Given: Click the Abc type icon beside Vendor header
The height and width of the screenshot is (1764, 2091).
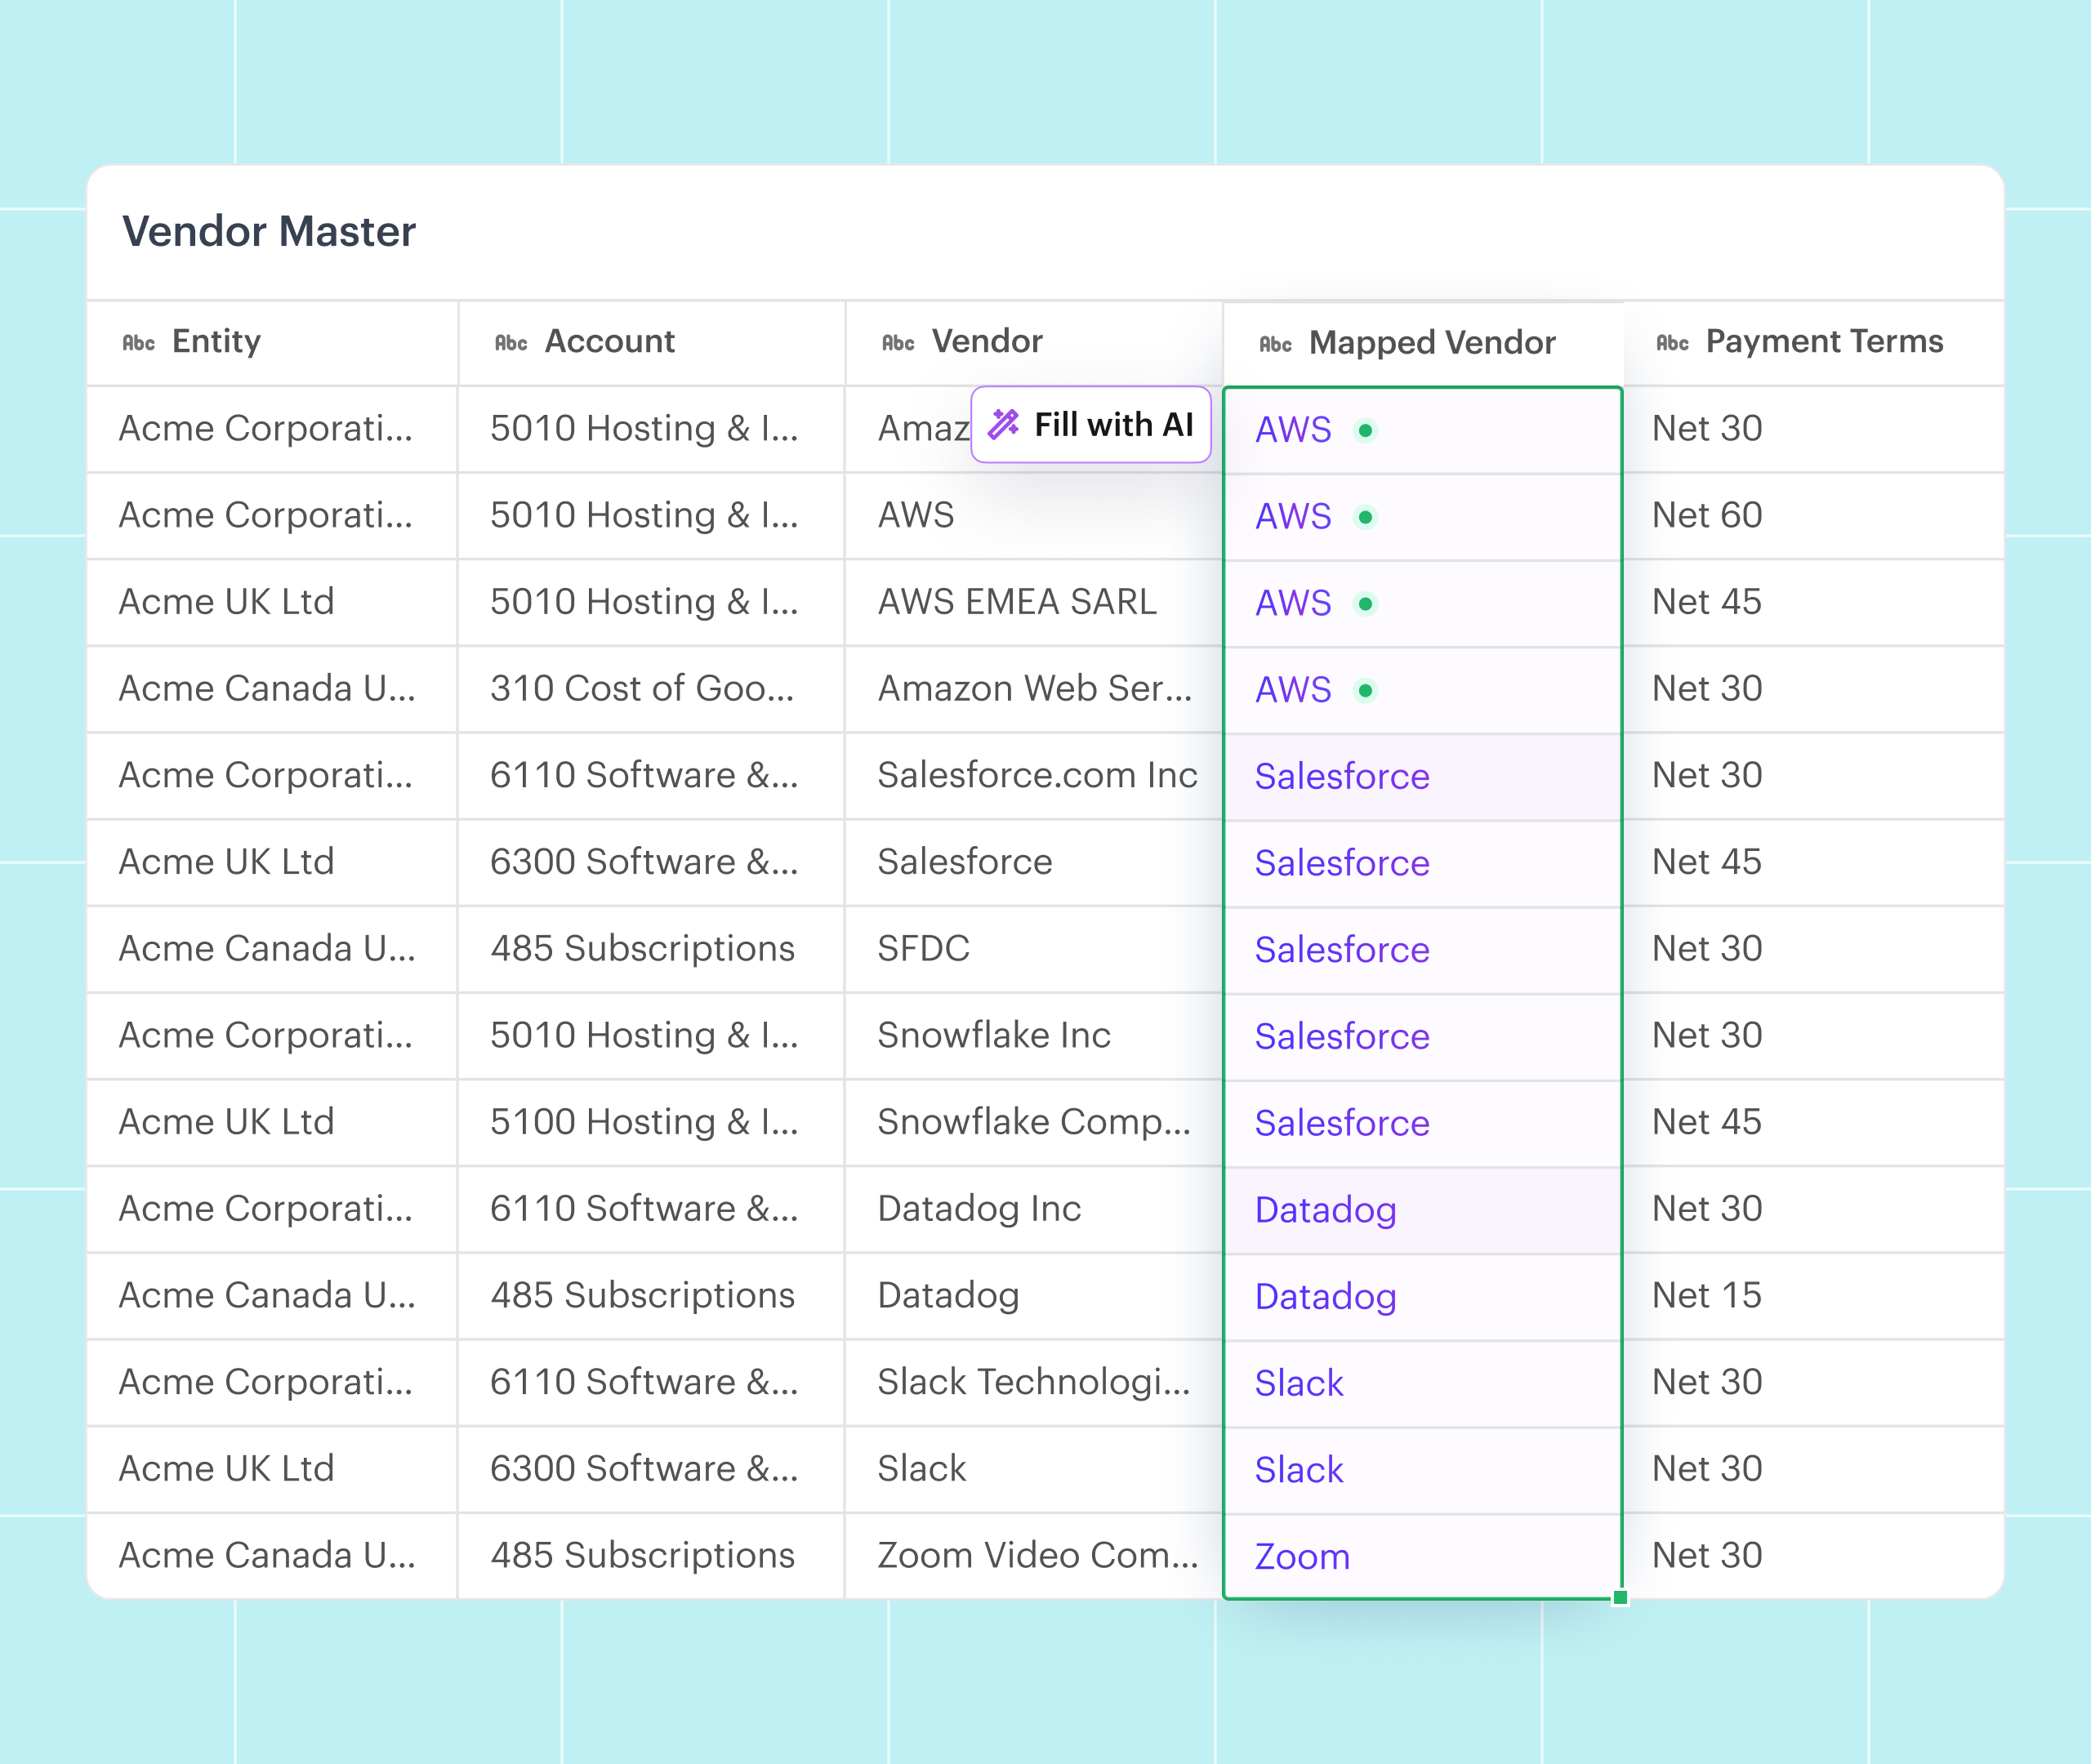Looking at the screenshot, I should [x=898, y=343].
